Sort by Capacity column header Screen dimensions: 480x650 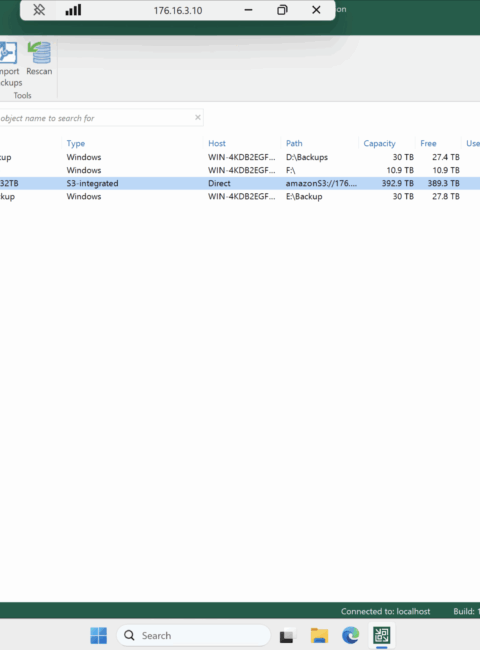(379, 143)
